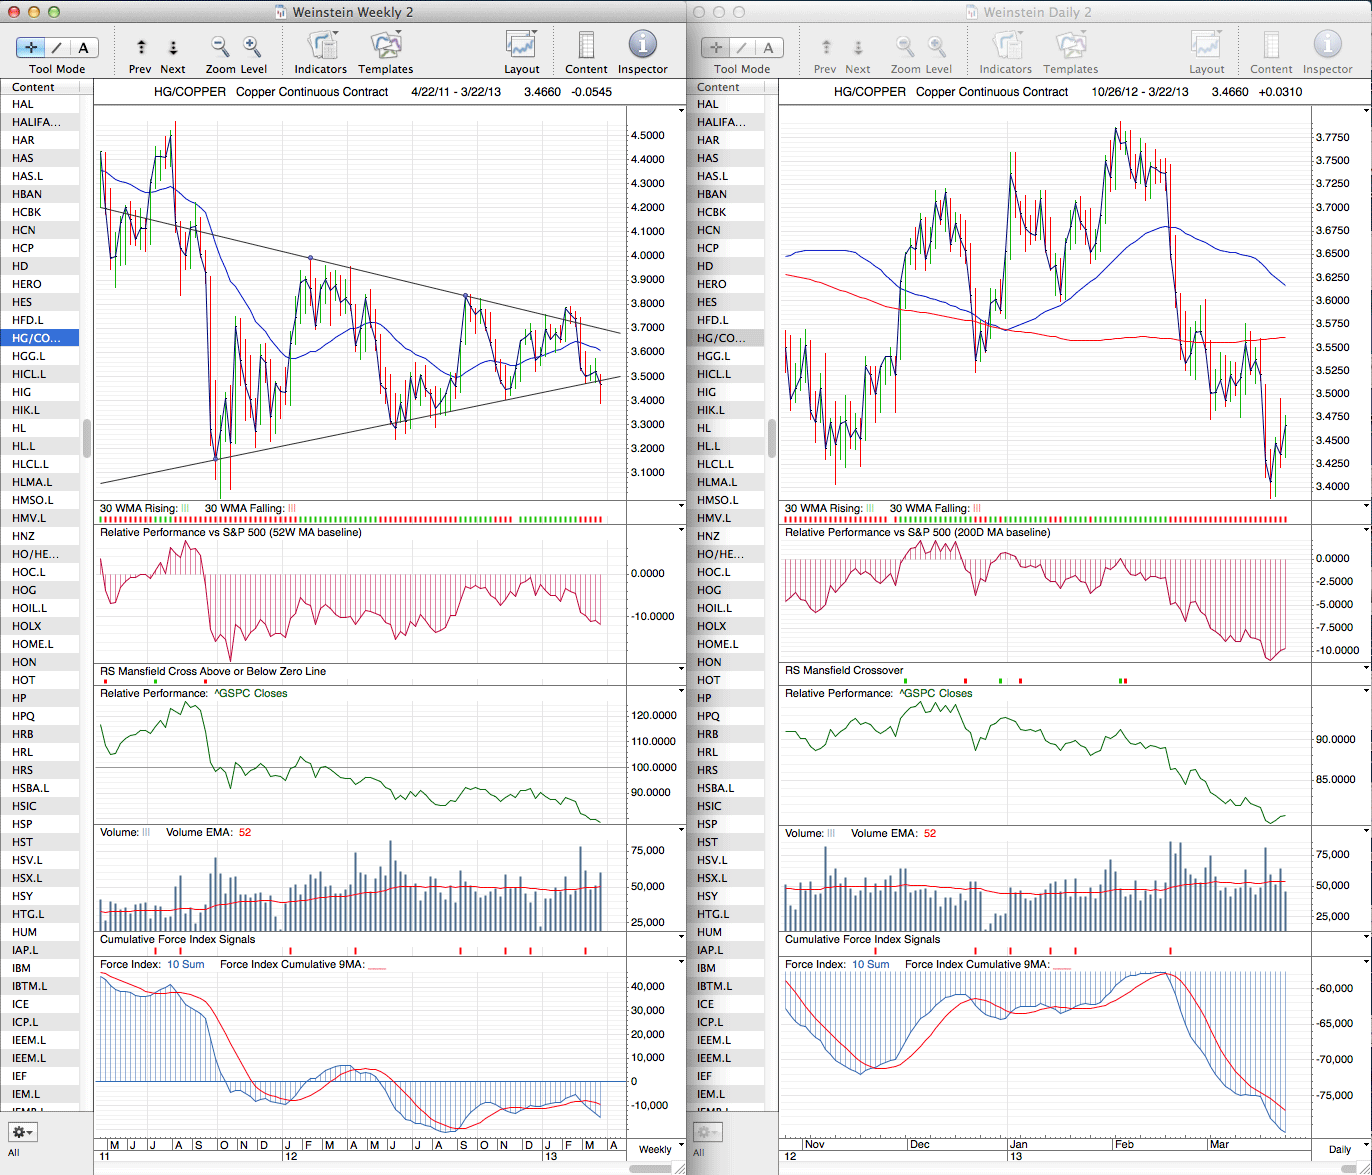Image resolution: width=1372 pixels, height=1175 pixels.
Task: Click Content column header in Weekly list
Action: pos(34,87)
